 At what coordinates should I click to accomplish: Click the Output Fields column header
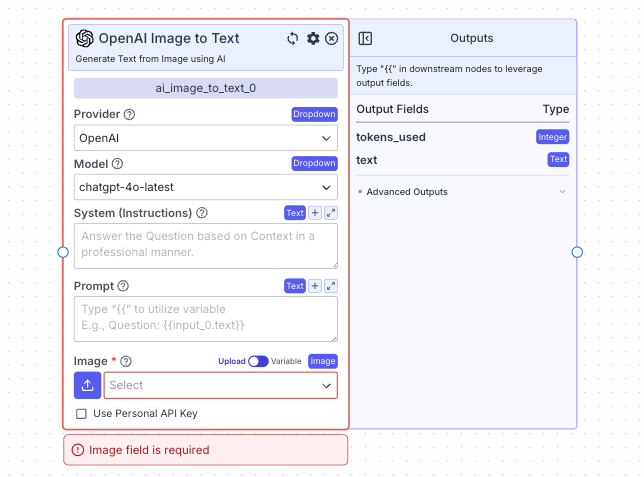pos(392,109)
